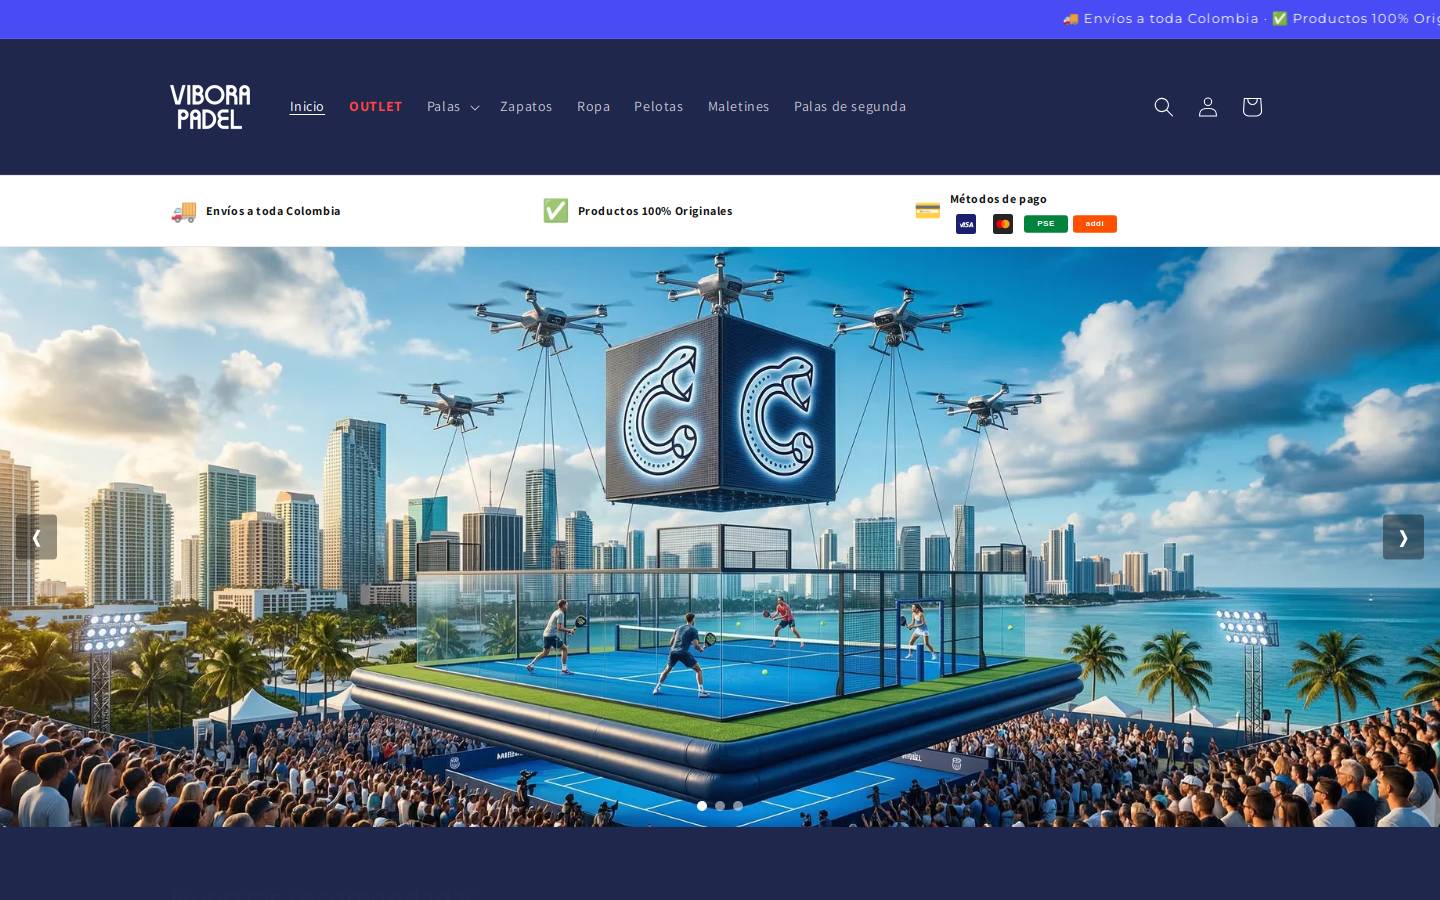Click the PSE payment badge

coord(1046,224)
